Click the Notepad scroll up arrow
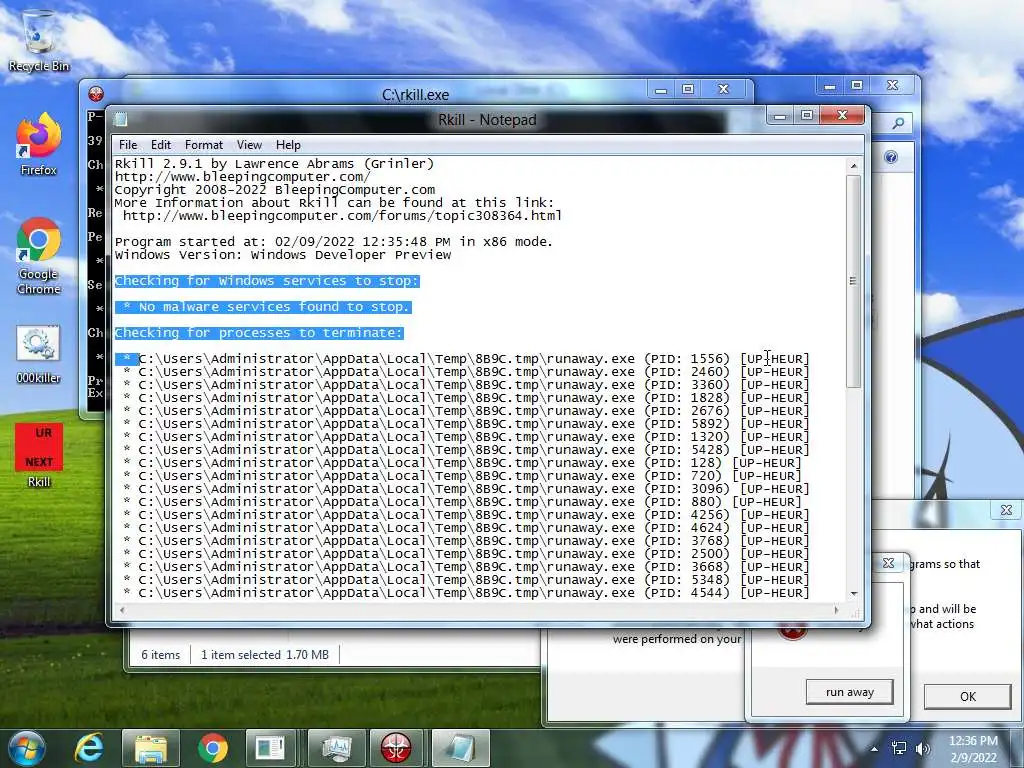 point(854,166)
